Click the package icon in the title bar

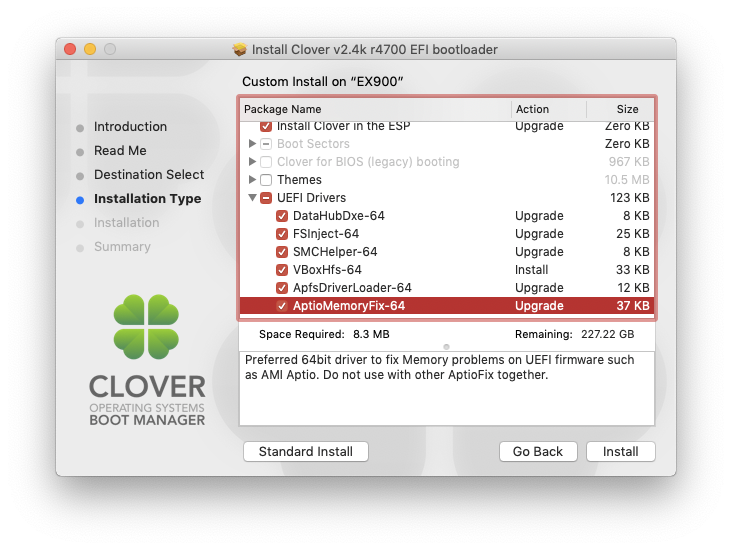[x=239, y=49]
